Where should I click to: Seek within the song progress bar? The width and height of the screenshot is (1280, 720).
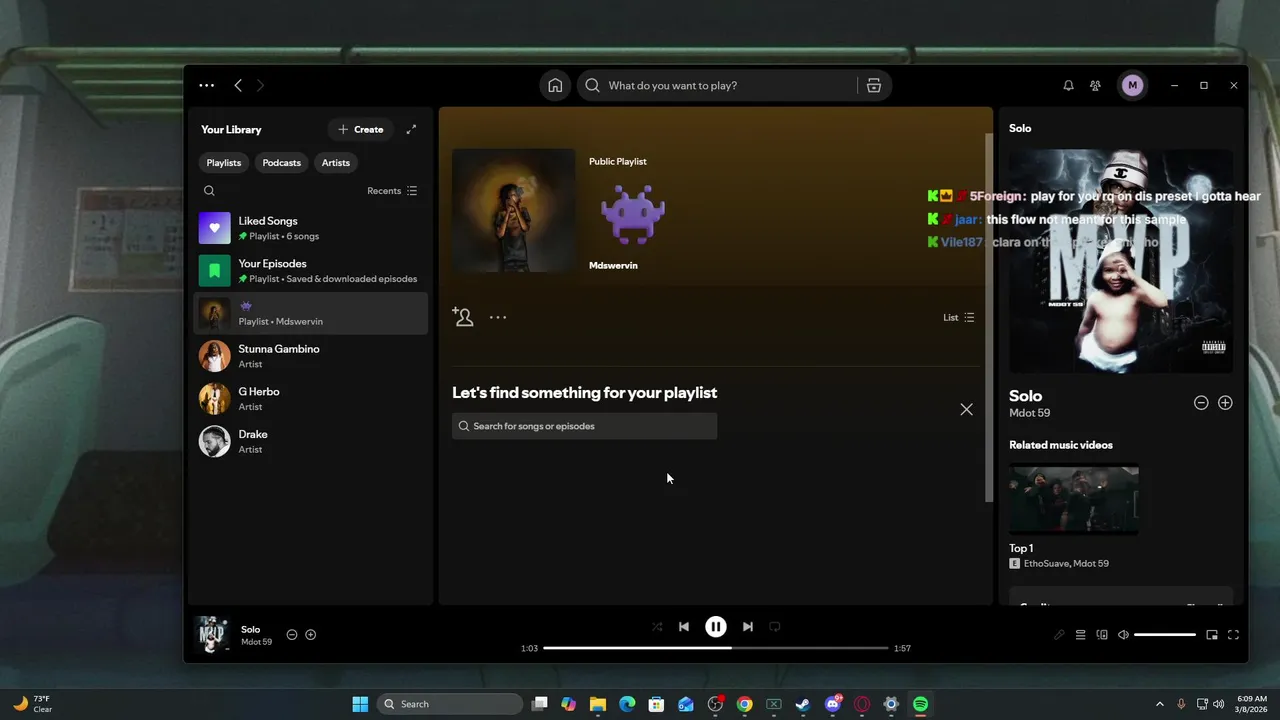click(716, 648)
